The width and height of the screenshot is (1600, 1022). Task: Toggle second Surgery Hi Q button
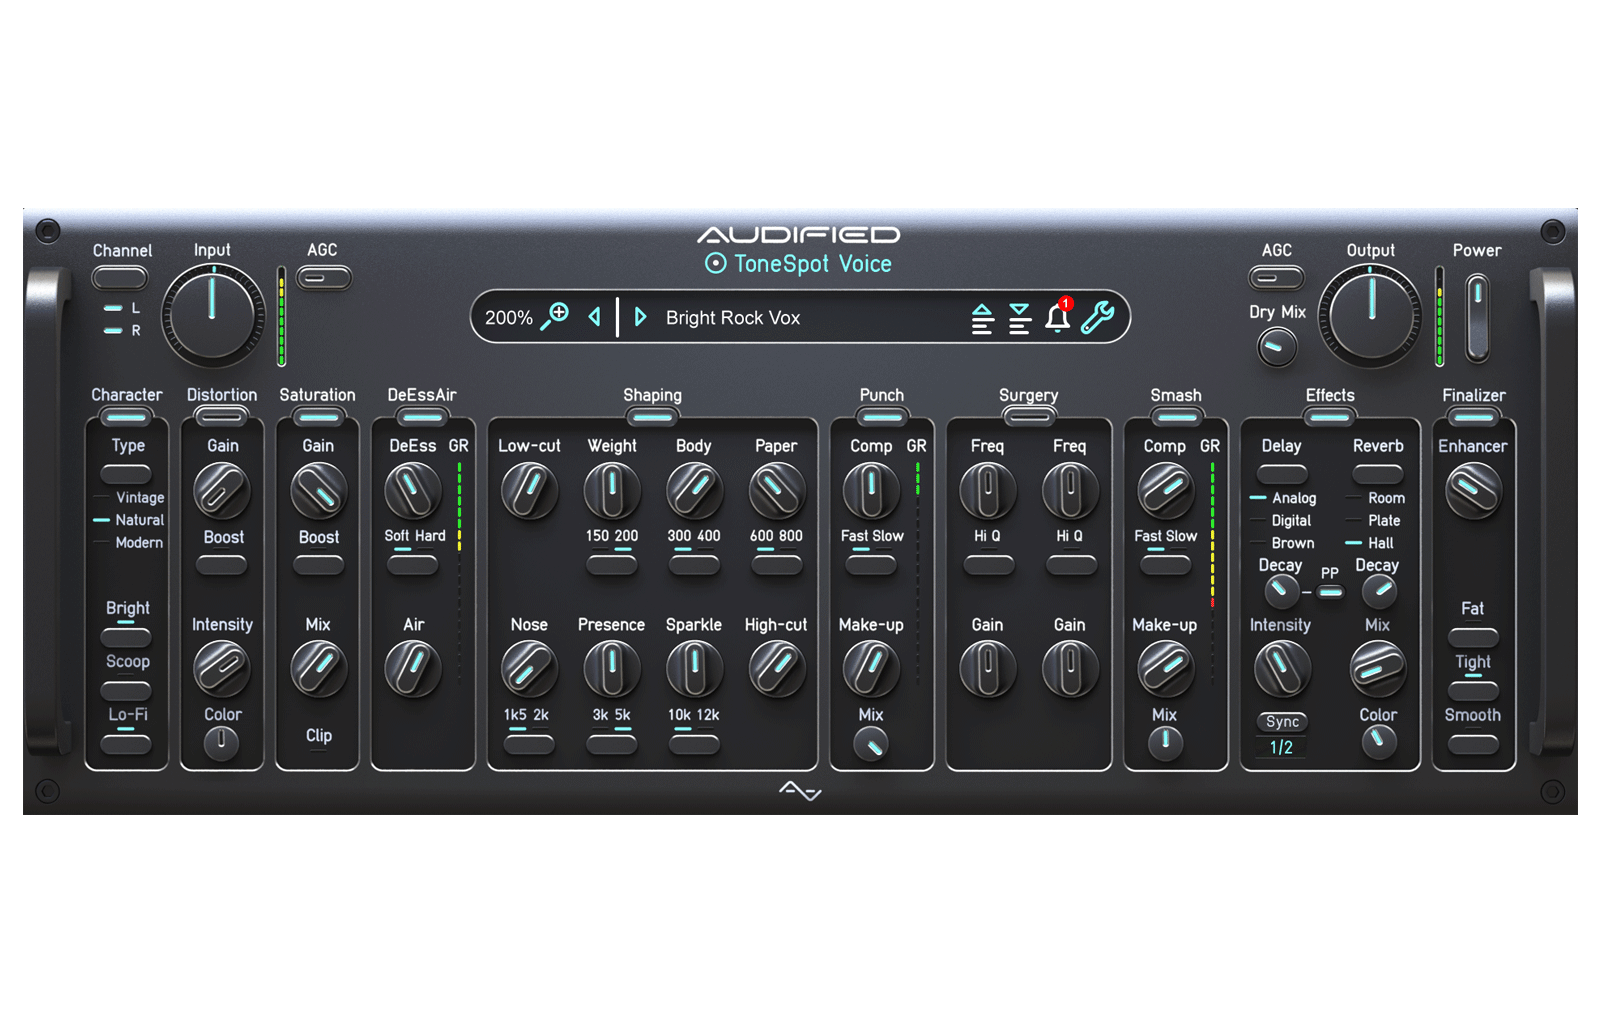pyautogui.click(x=1070, y=564)
